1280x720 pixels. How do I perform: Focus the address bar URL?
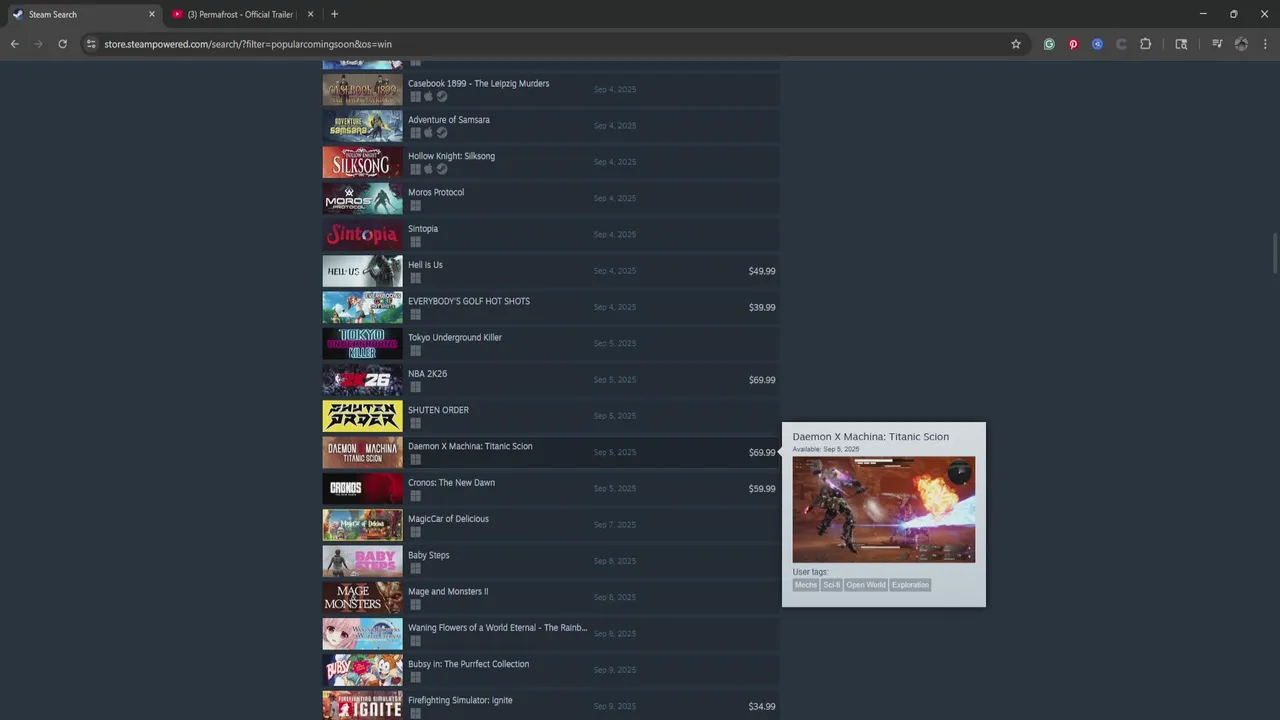[x=248, y=44]
